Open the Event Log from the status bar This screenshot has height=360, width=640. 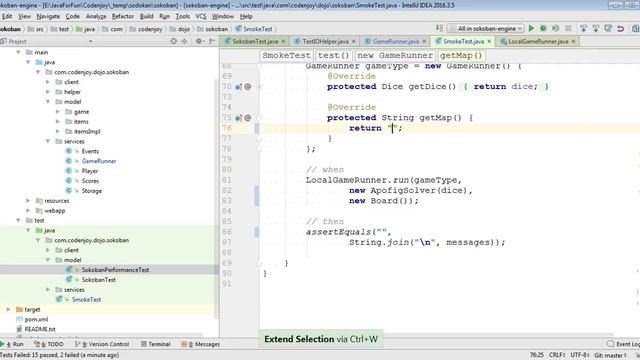[622, 344]
